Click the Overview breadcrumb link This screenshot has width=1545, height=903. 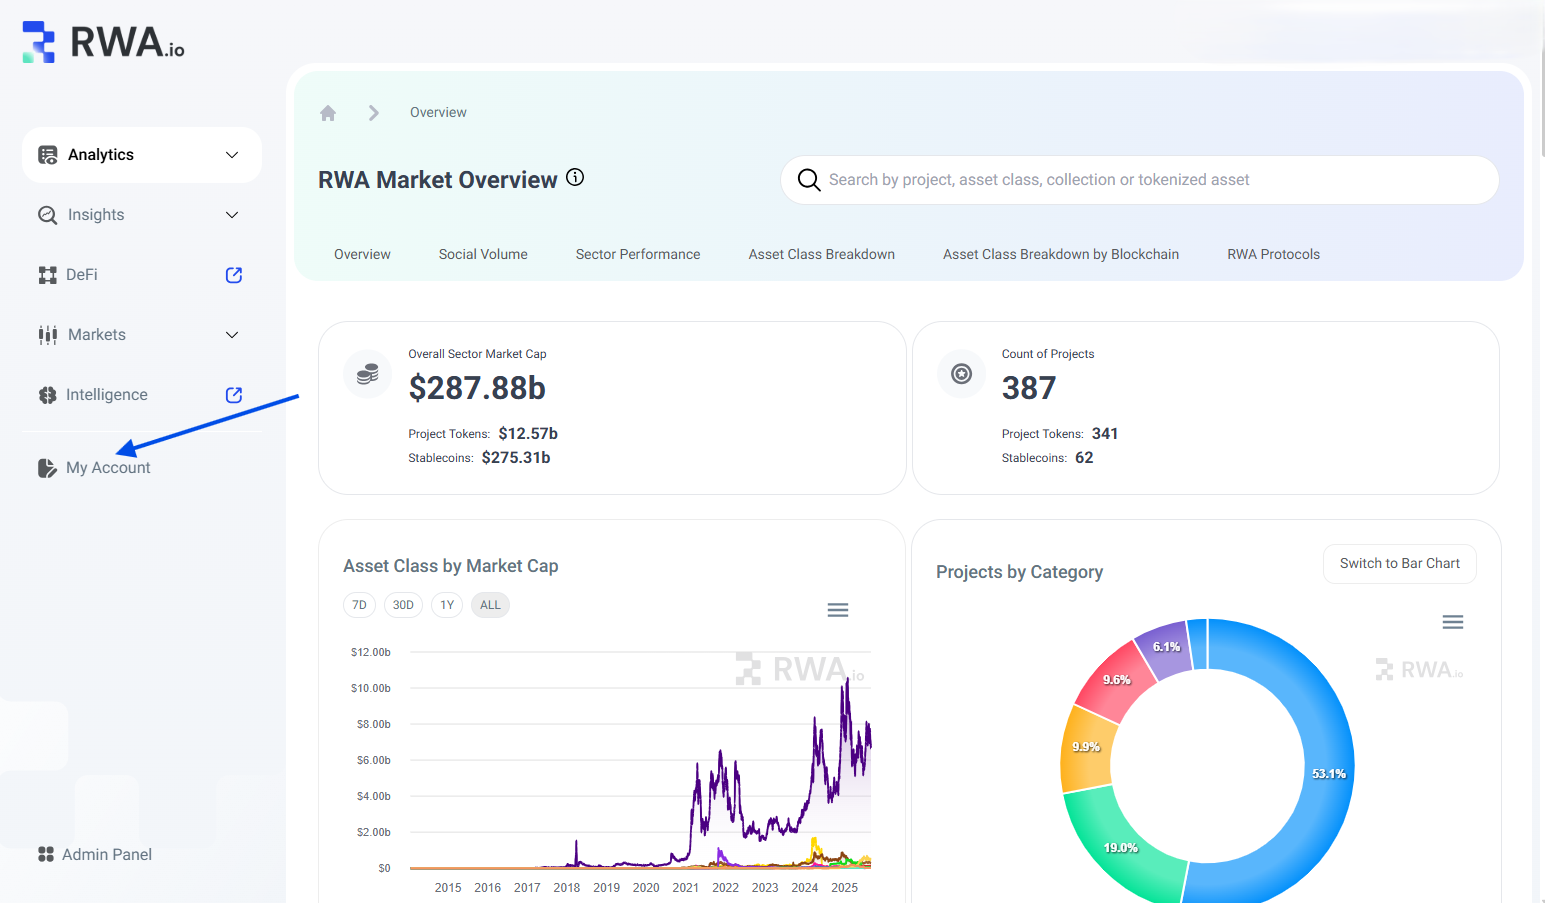click(x=438, y=113)
